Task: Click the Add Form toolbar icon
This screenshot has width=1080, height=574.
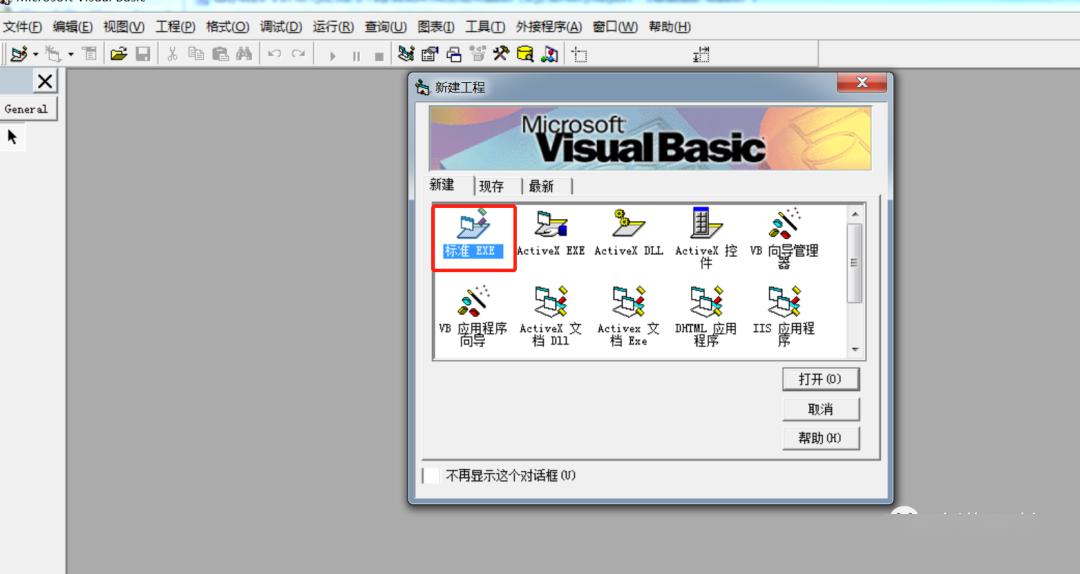Action: (x=53, y=54)
